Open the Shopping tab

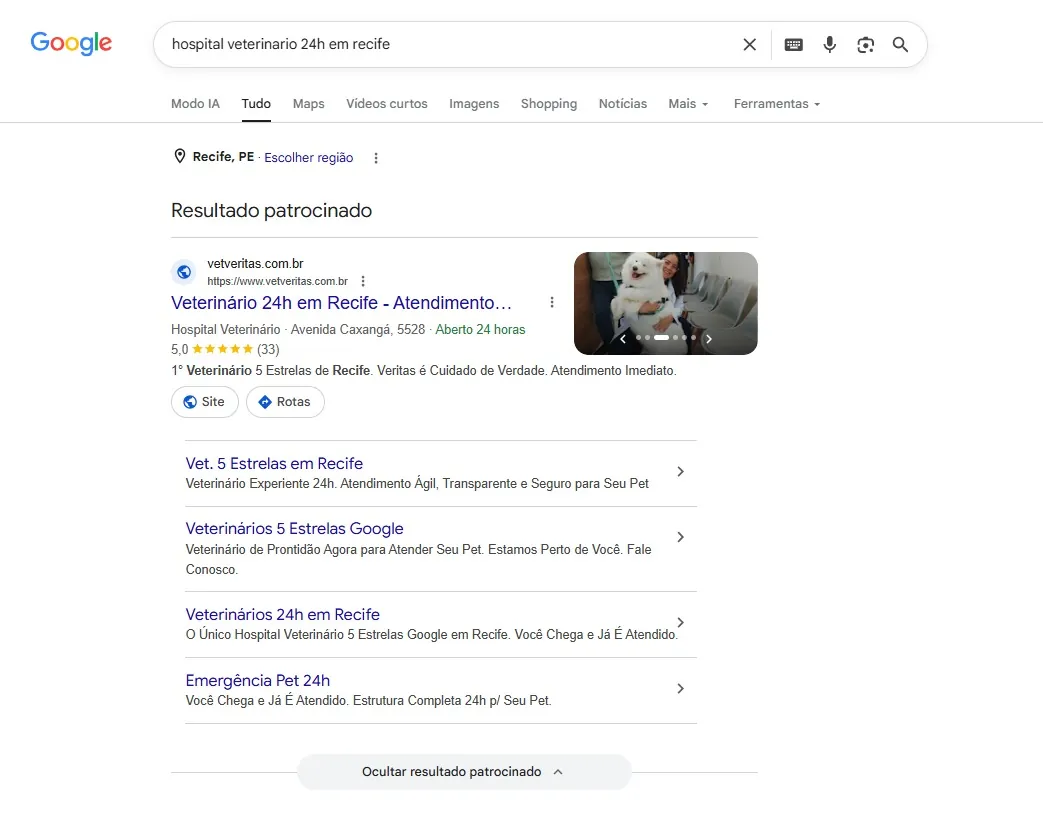pos(549,104)
